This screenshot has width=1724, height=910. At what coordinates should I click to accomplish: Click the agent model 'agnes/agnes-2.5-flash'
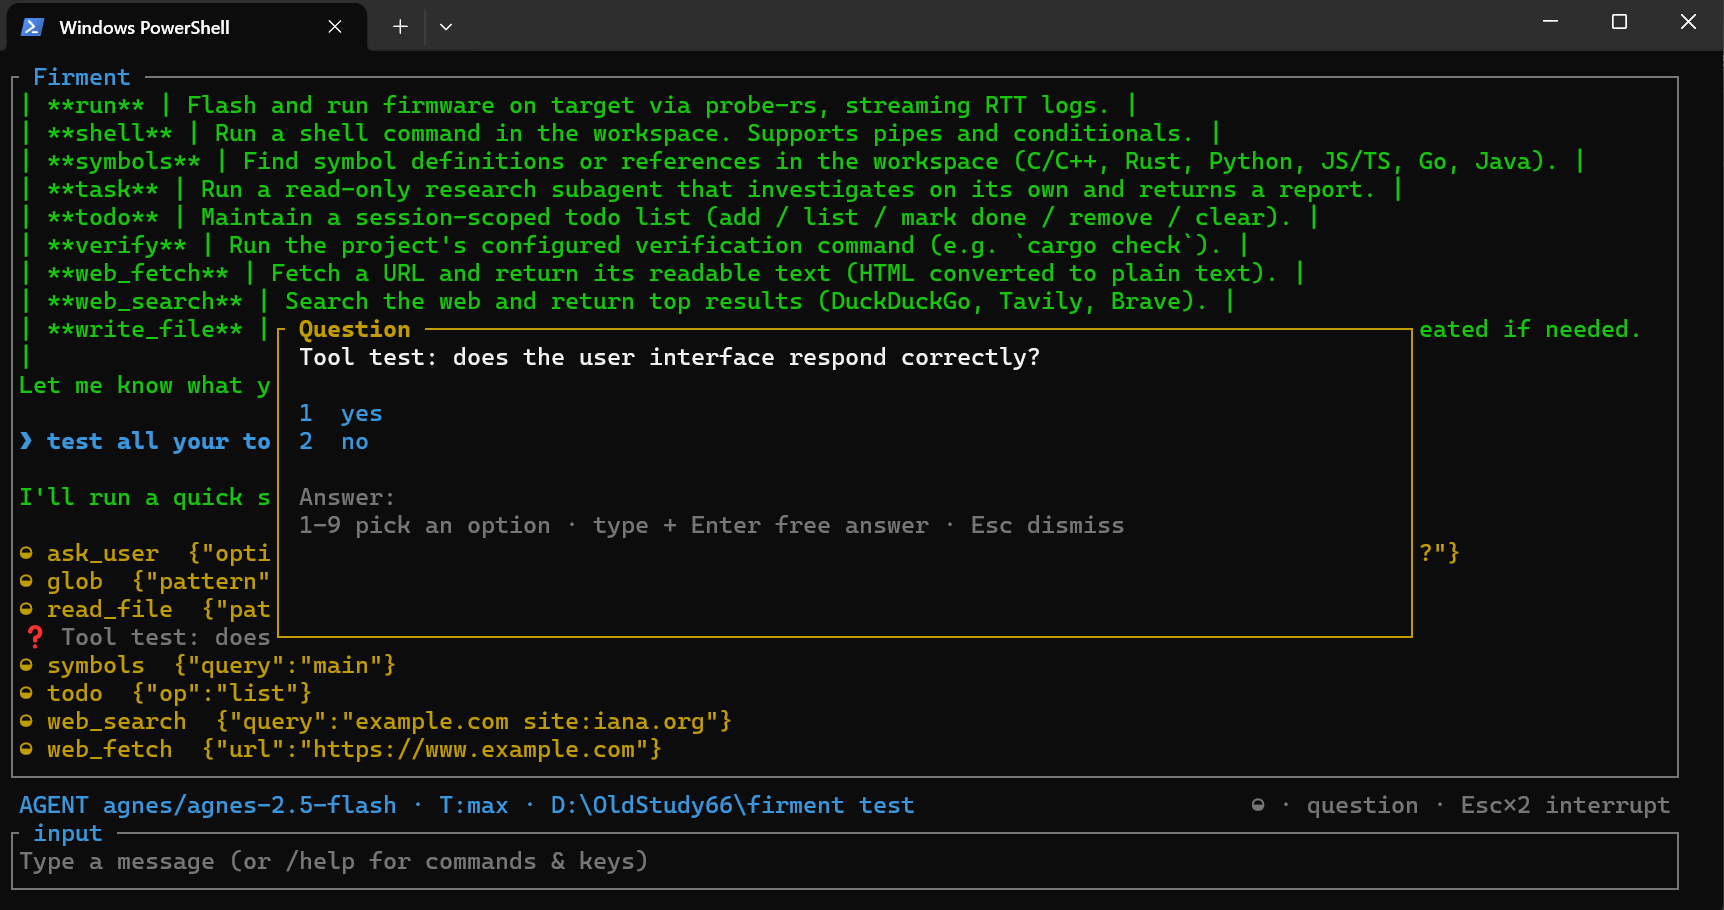pyautogui.click(x=250, y=805)
